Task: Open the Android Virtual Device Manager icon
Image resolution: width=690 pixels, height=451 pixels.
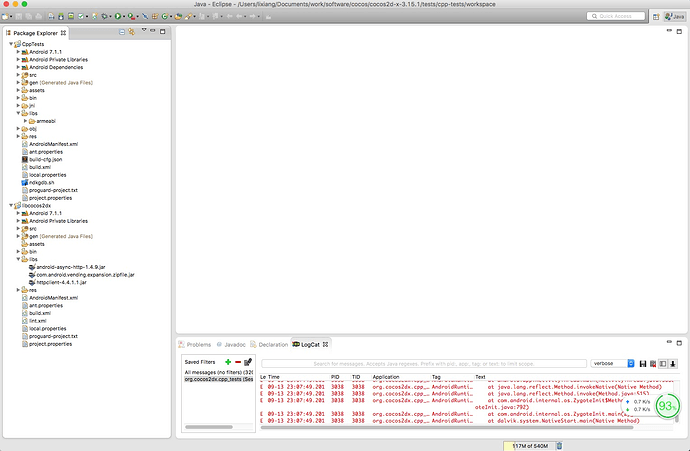Action: tap(71, 16)
